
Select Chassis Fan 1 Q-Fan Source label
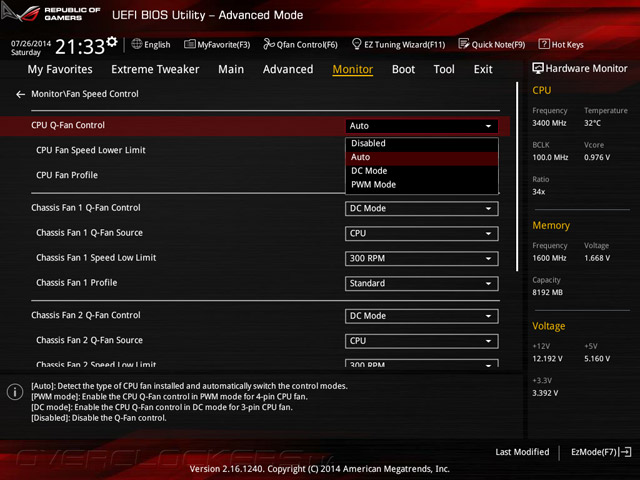pos(89,233)
